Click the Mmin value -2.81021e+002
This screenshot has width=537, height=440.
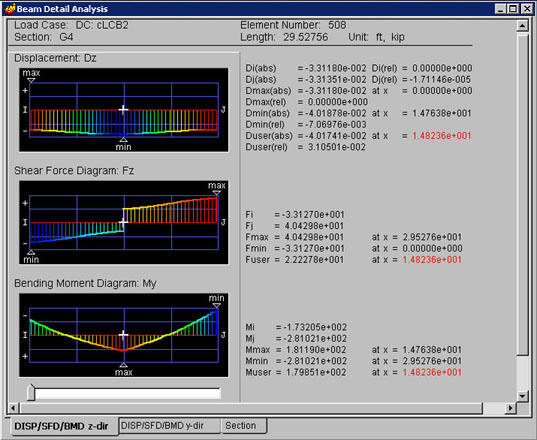[x=314, y=361]
